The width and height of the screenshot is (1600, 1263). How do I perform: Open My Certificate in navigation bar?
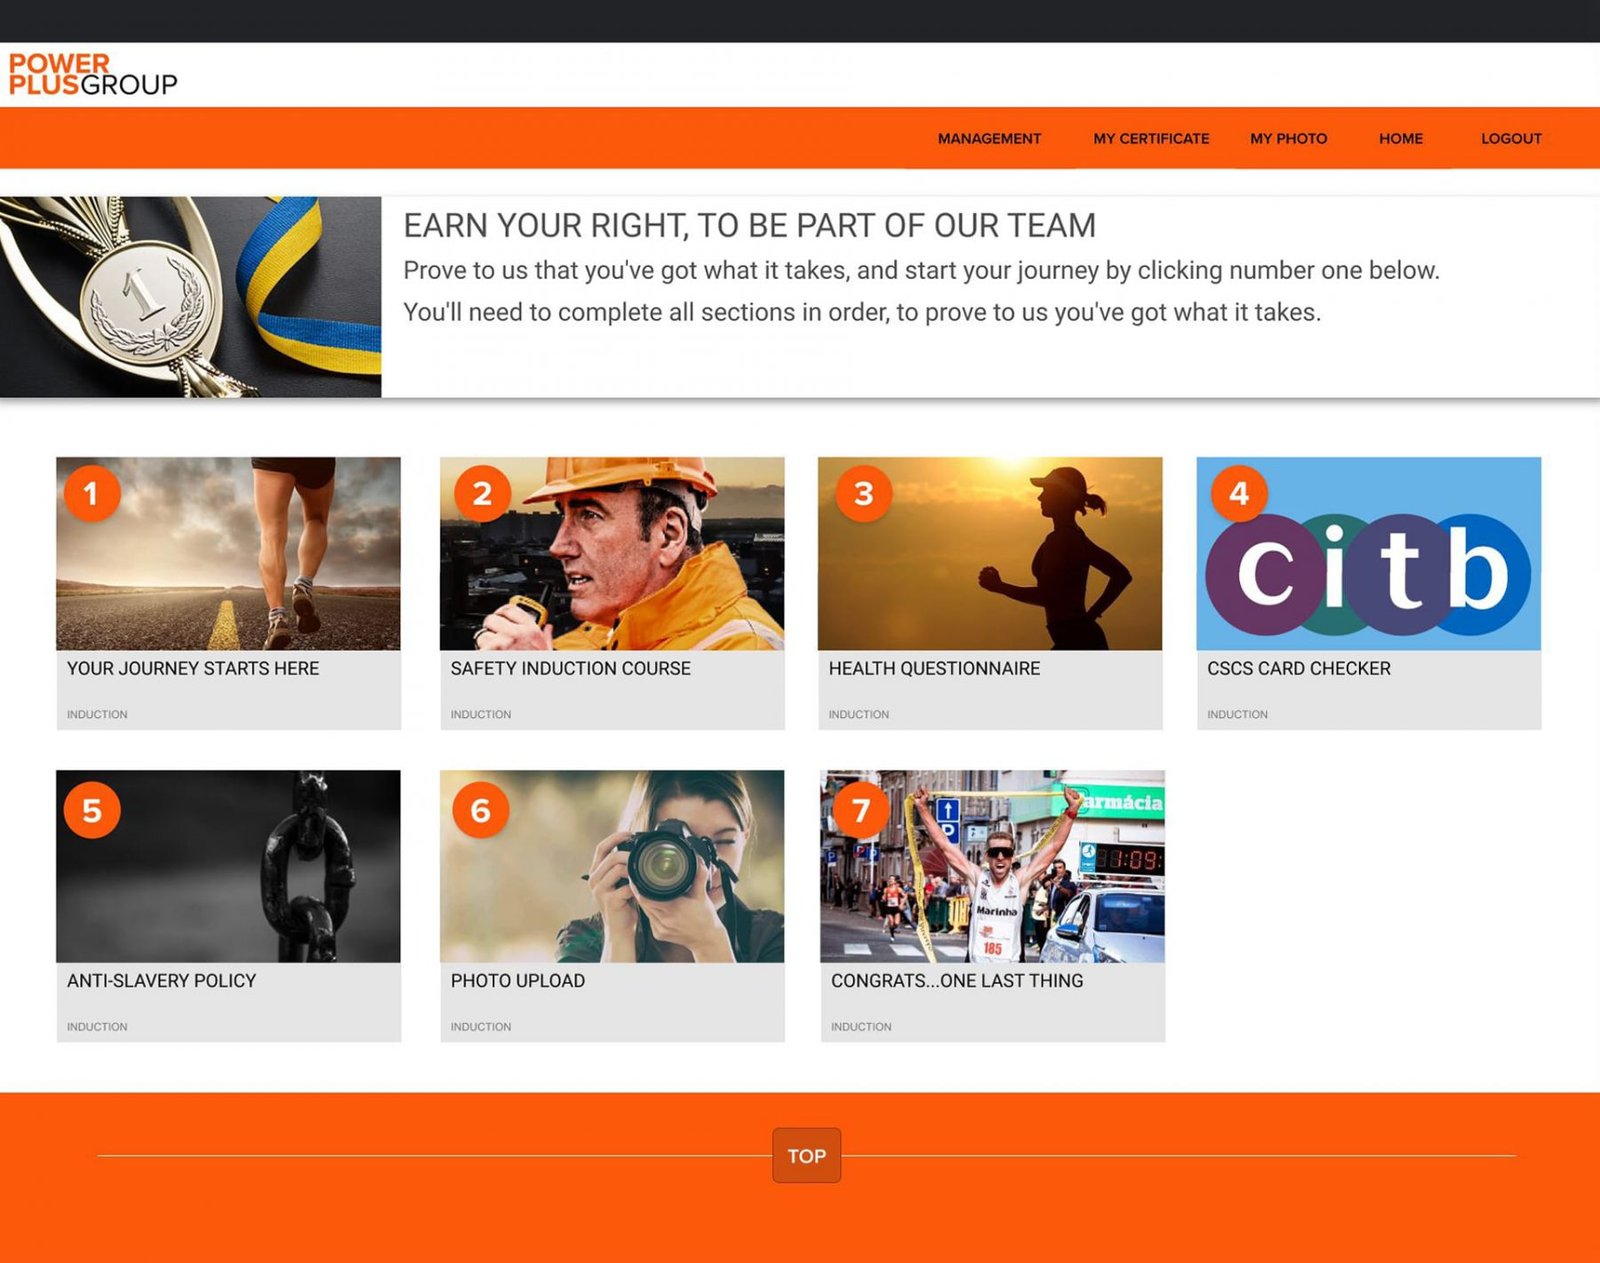1151,139
